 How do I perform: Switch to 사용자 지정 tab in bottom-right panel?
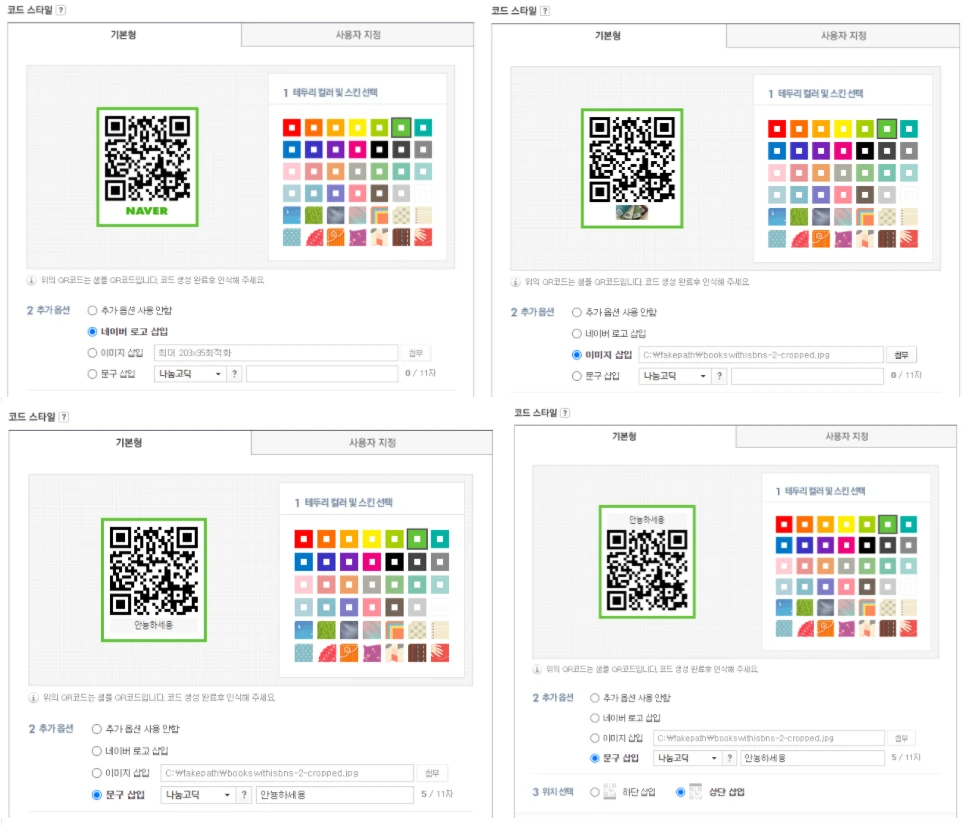(x=846, y=436)
